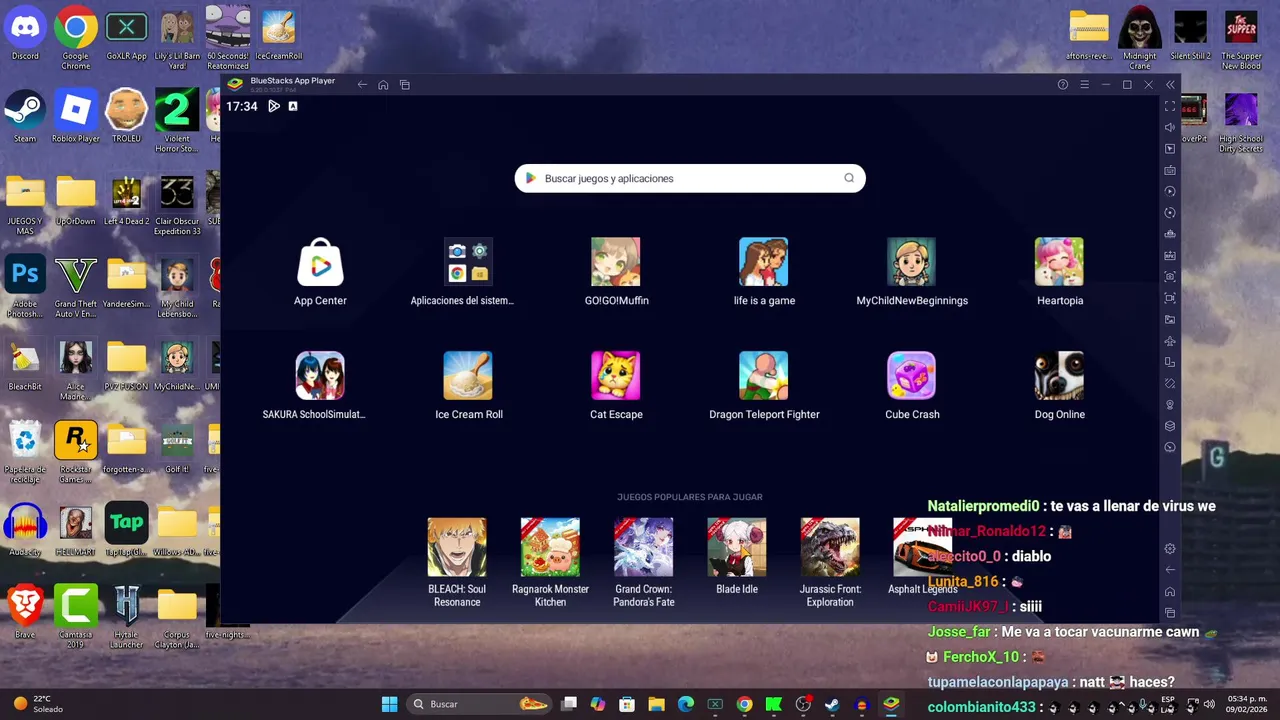
Task: Open the weather widget showing 22°C Soleado
Action: pos(37,704)
